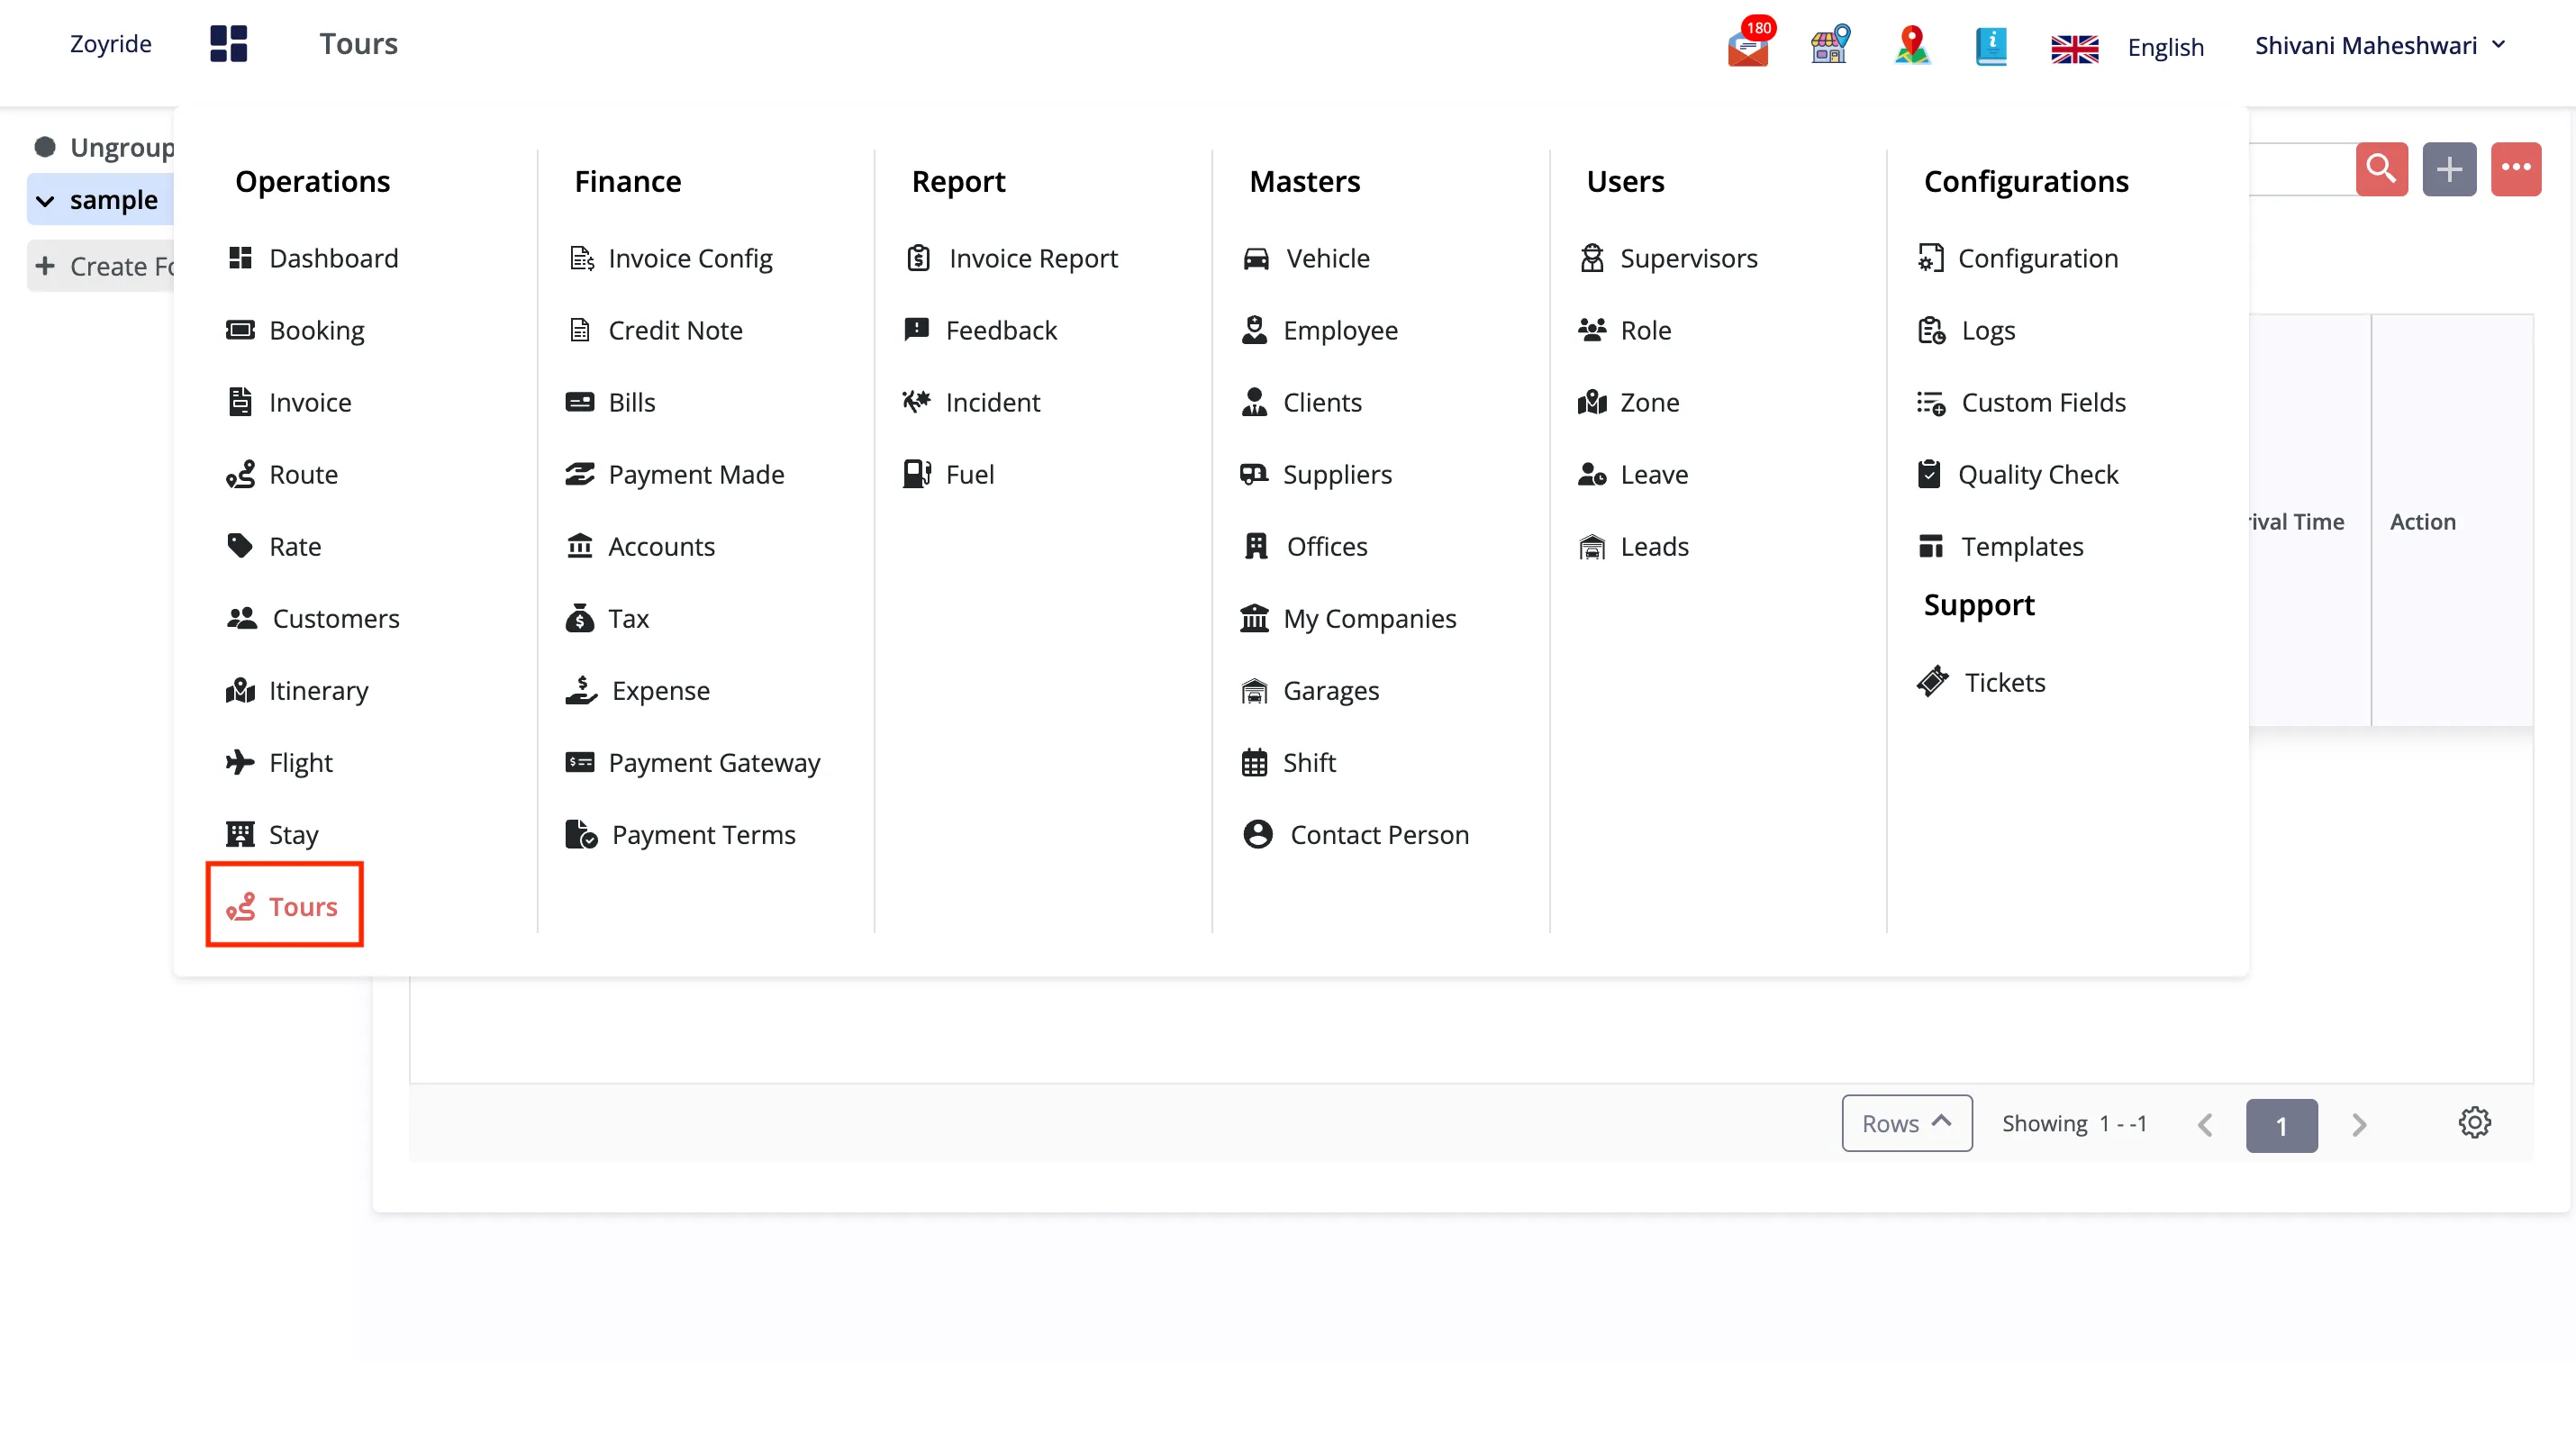
Task: Open Payment Made menu item
Action: pyautogui.click(x=675, y=474)
